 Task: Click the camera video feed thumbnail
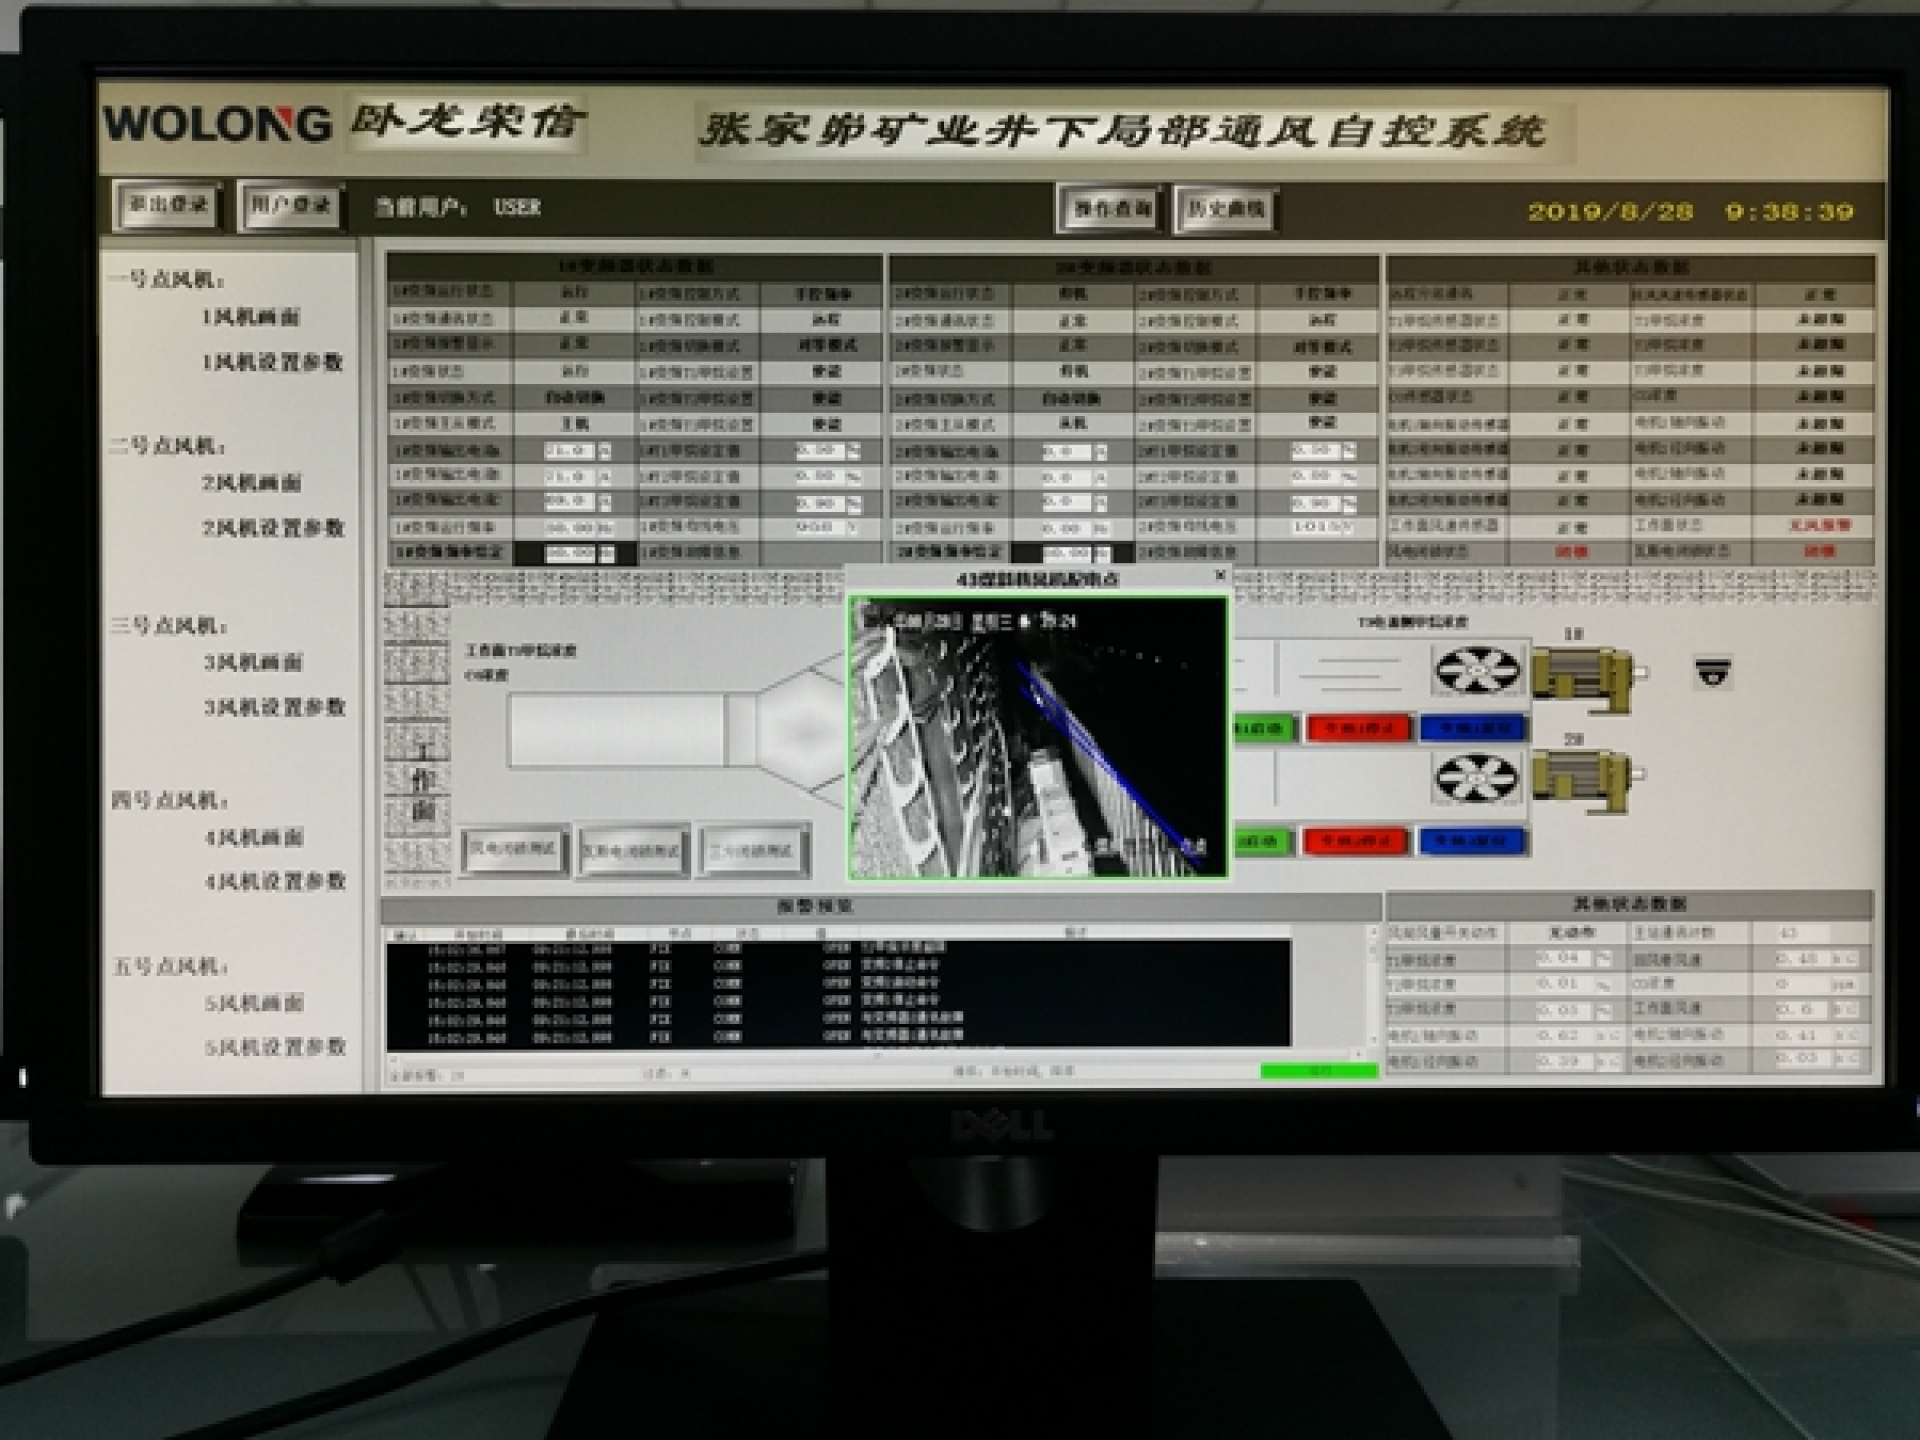click(x=1038, y=738)
